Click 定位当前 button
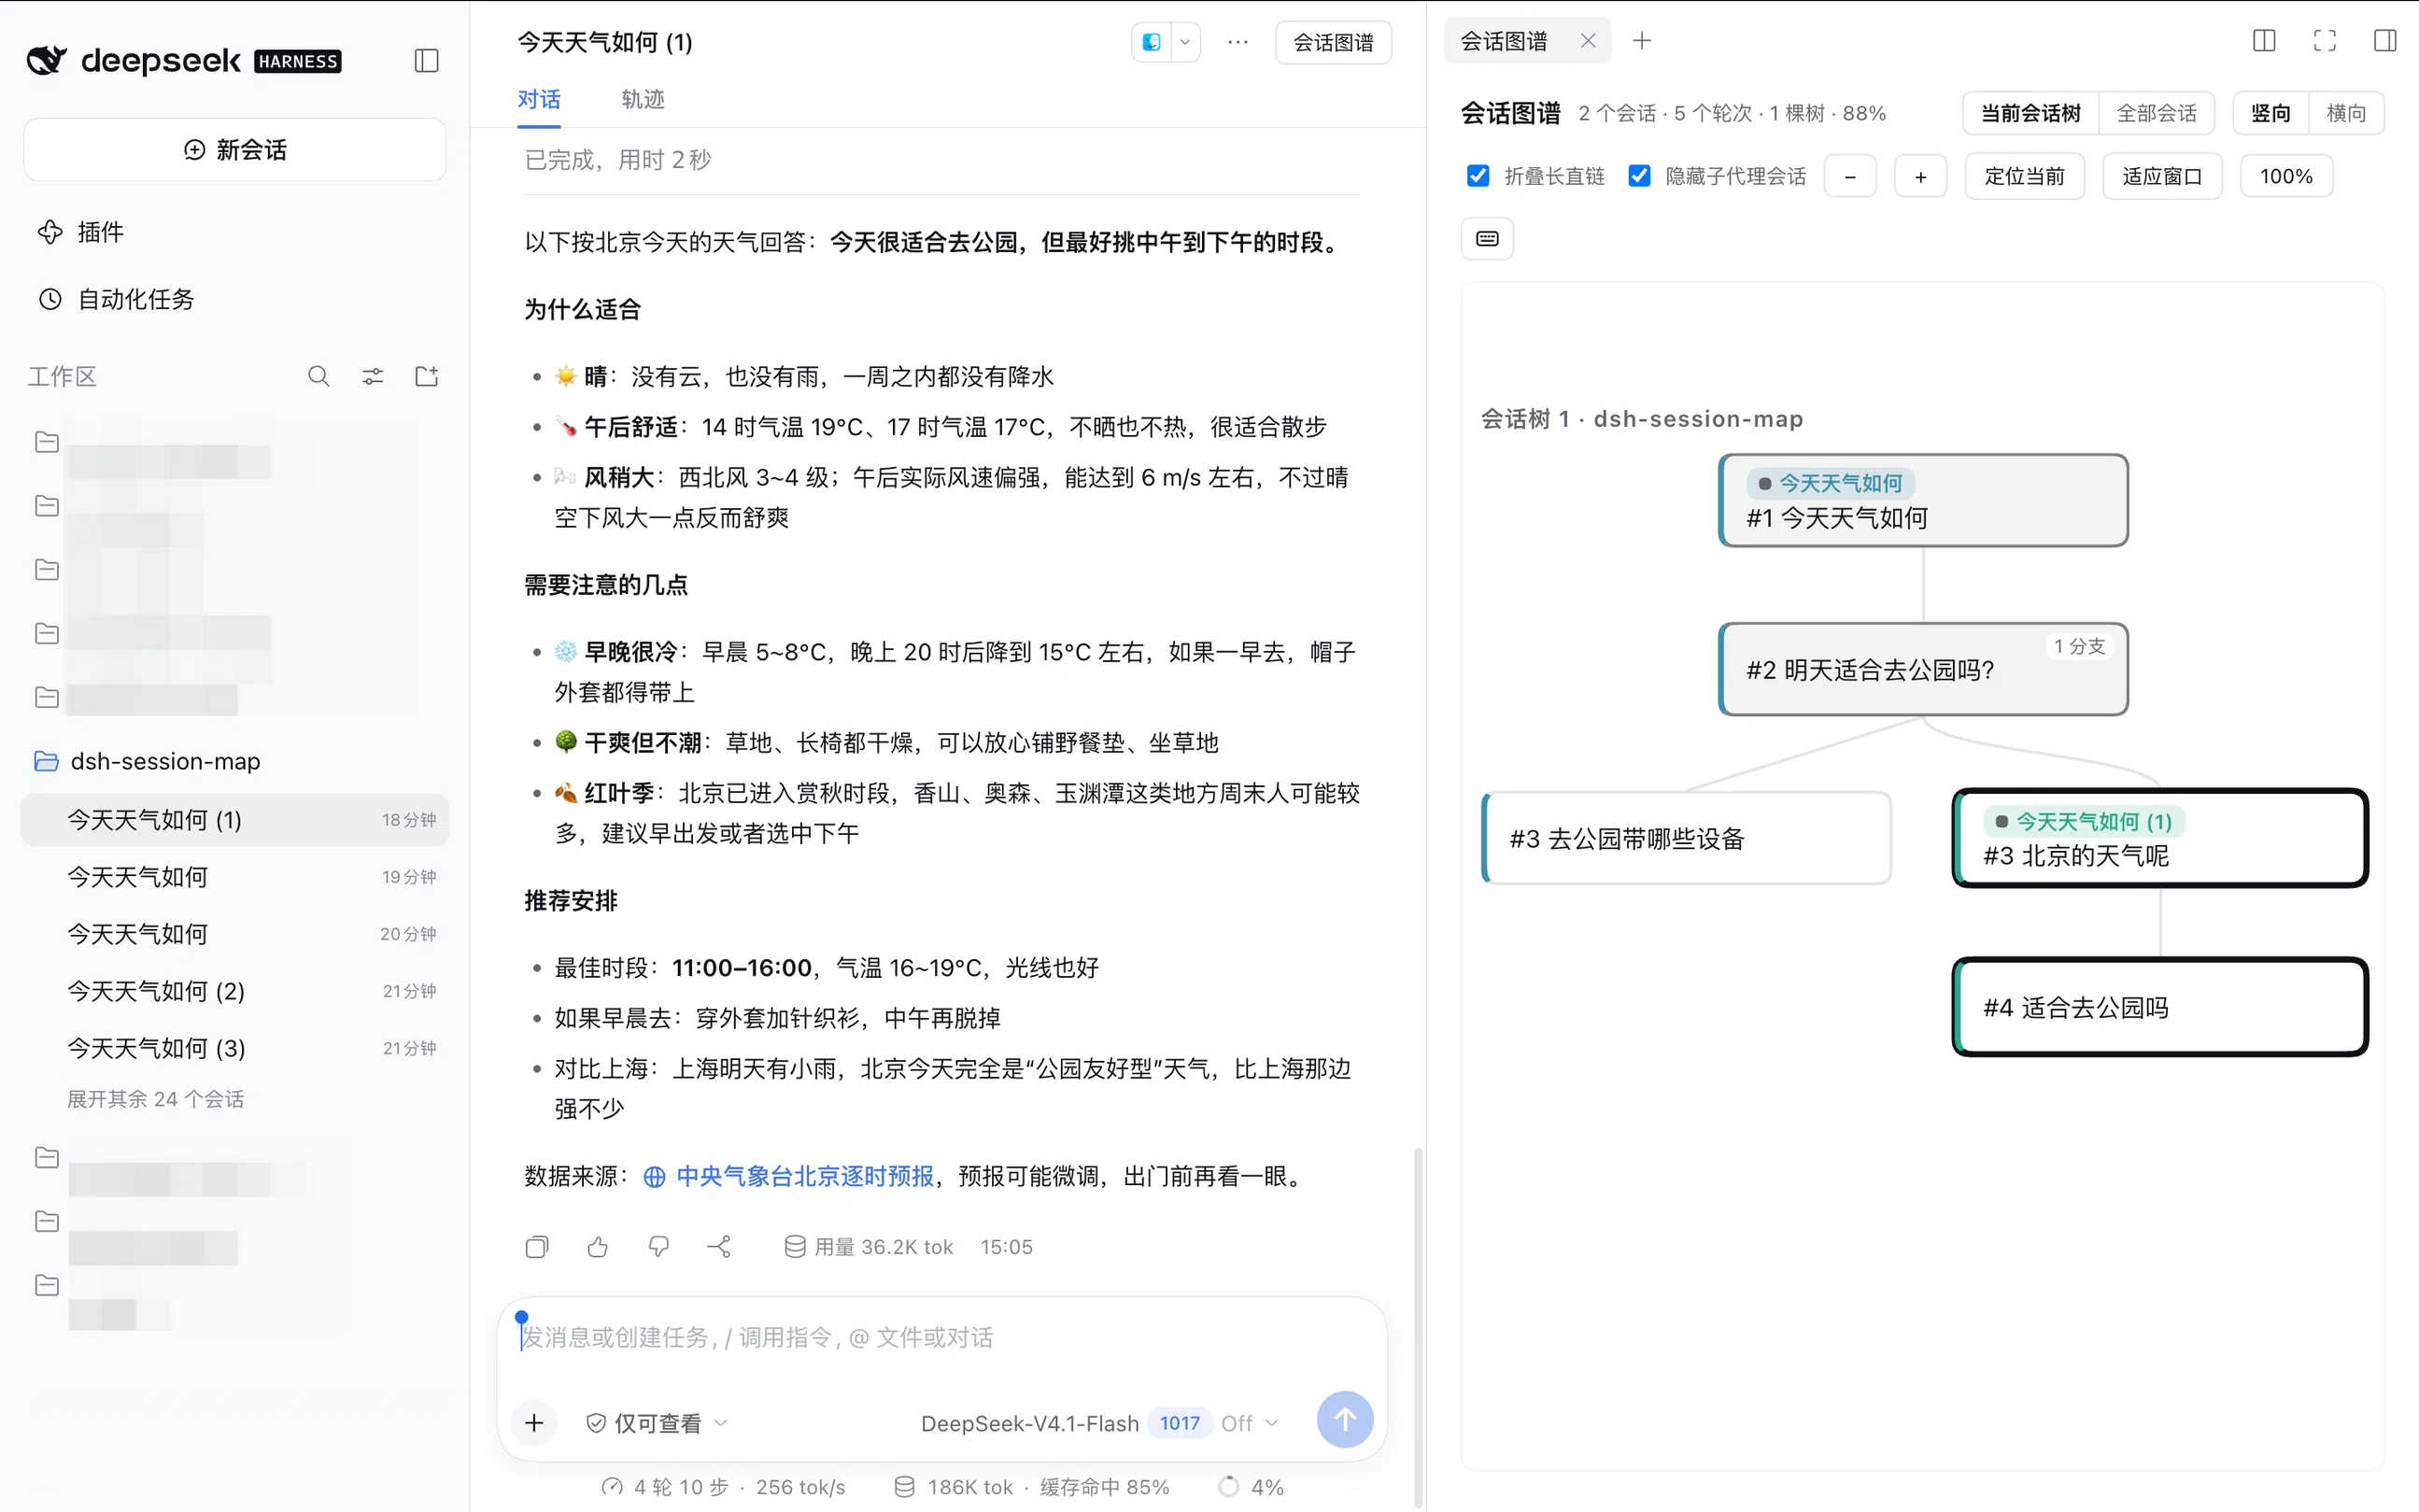This screenshot has width=2419, height=1512. pos(2024,176)
